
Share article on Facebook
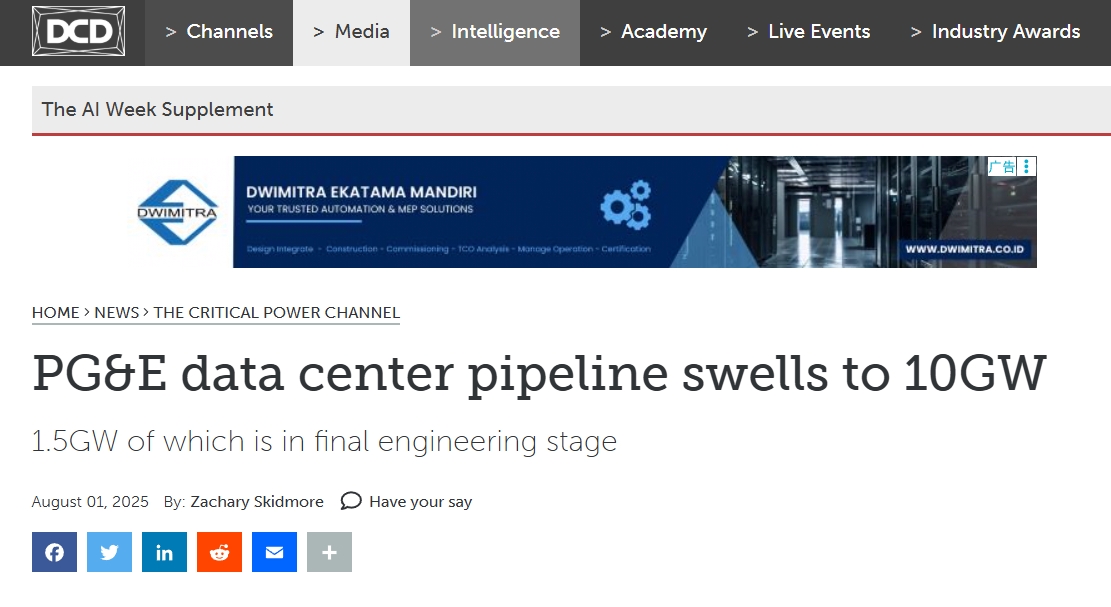[55, 552]
